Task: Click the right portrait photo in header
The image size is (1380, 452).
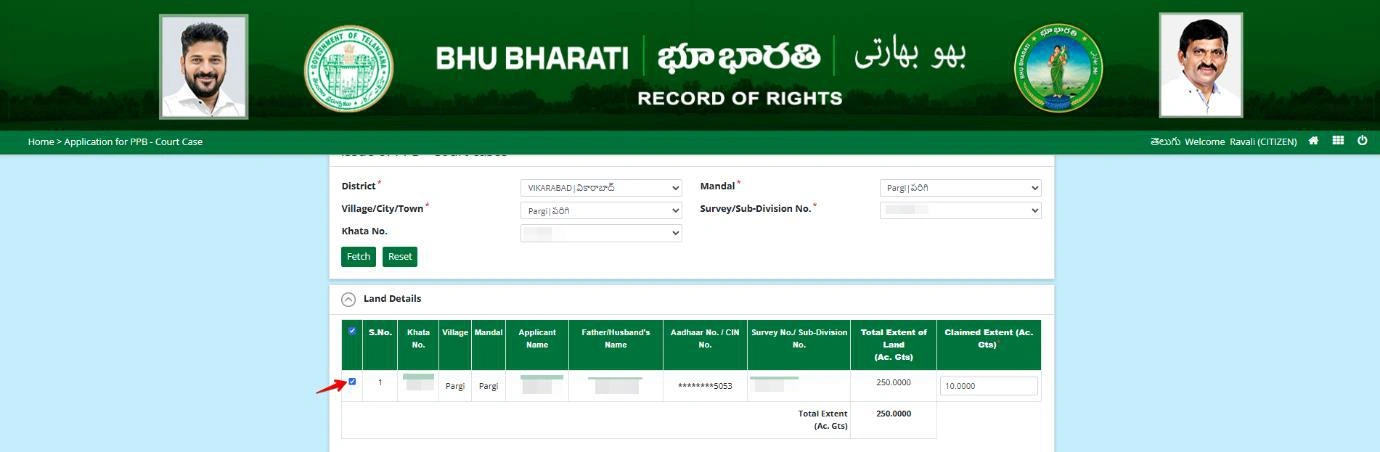Action: (1201, 66)
